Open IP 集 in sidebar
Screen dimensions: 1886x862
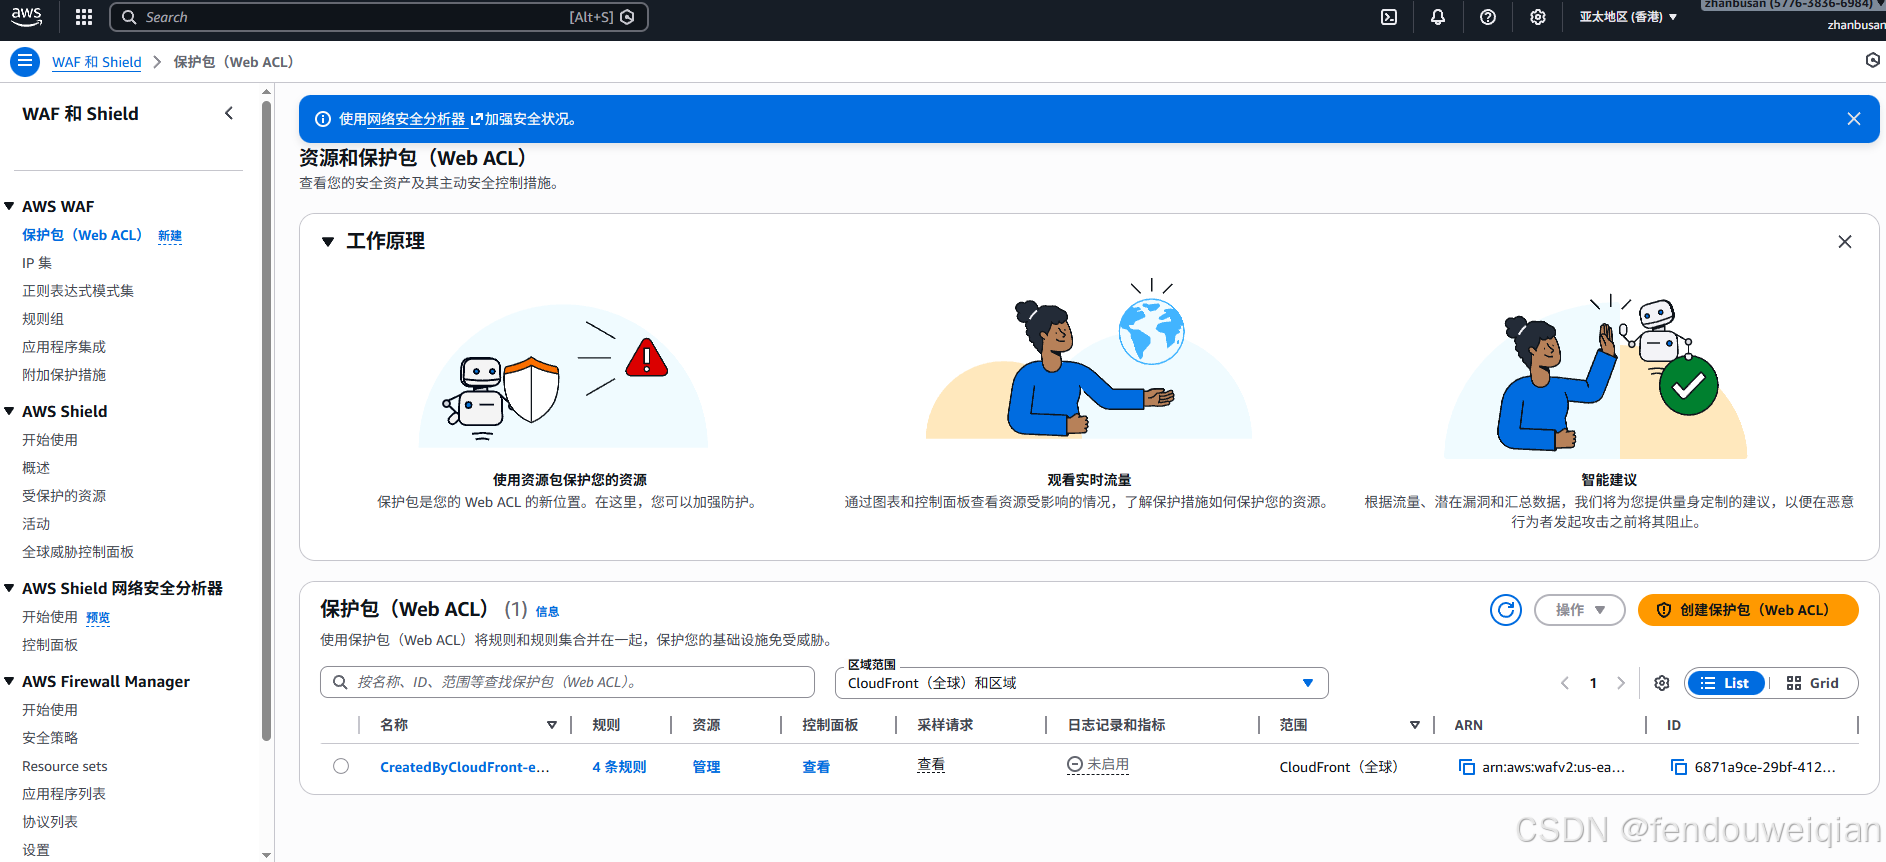(x=37, y=263)
